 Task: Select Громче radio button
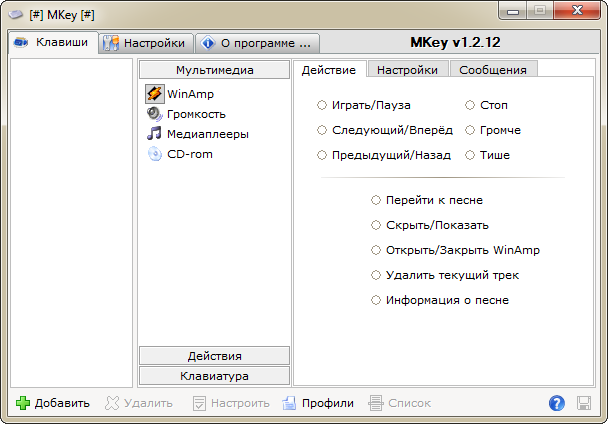click(x=470, y=130)
